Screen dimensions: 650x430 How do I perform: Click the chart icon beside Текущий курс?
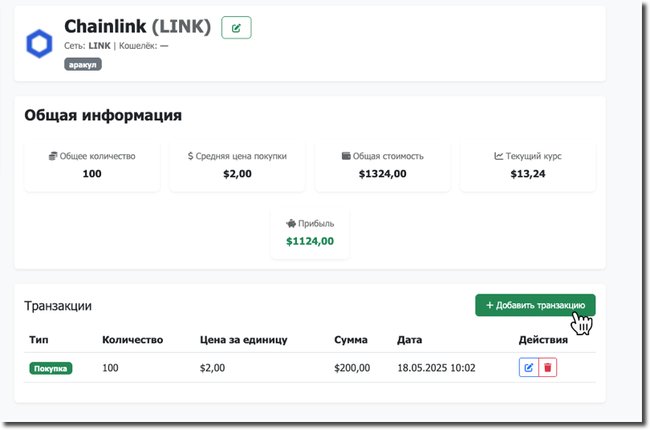(498, 156)
